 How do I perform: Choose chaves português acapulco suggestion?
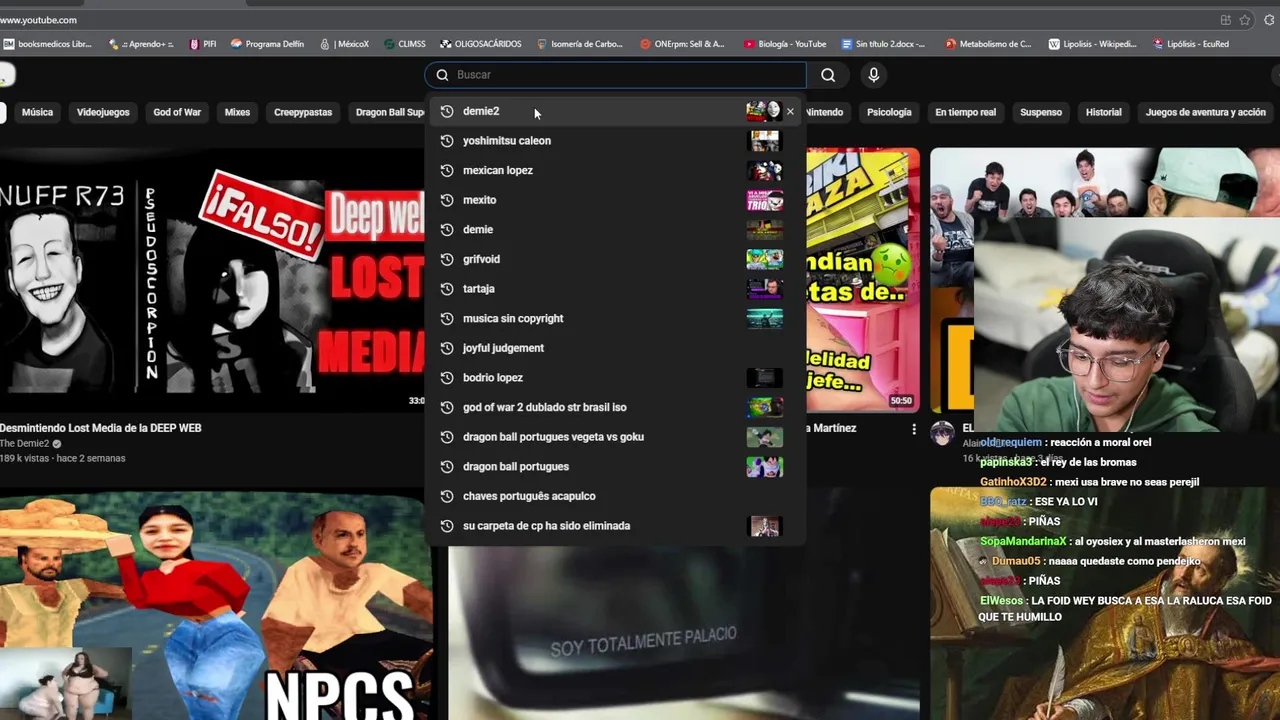tap(615, 496)
